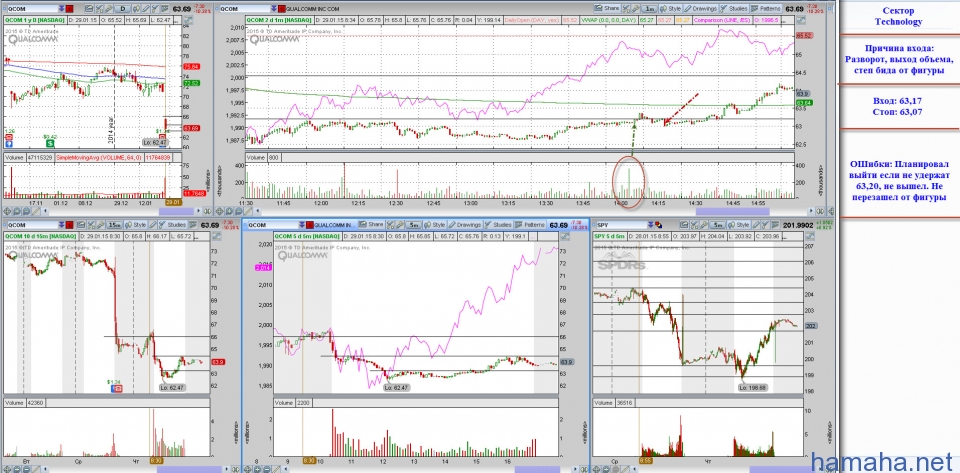This screenshot has width=960, height=473.
Task: Click Share icon in SPY chart toolbar
Action: (684, 225)
